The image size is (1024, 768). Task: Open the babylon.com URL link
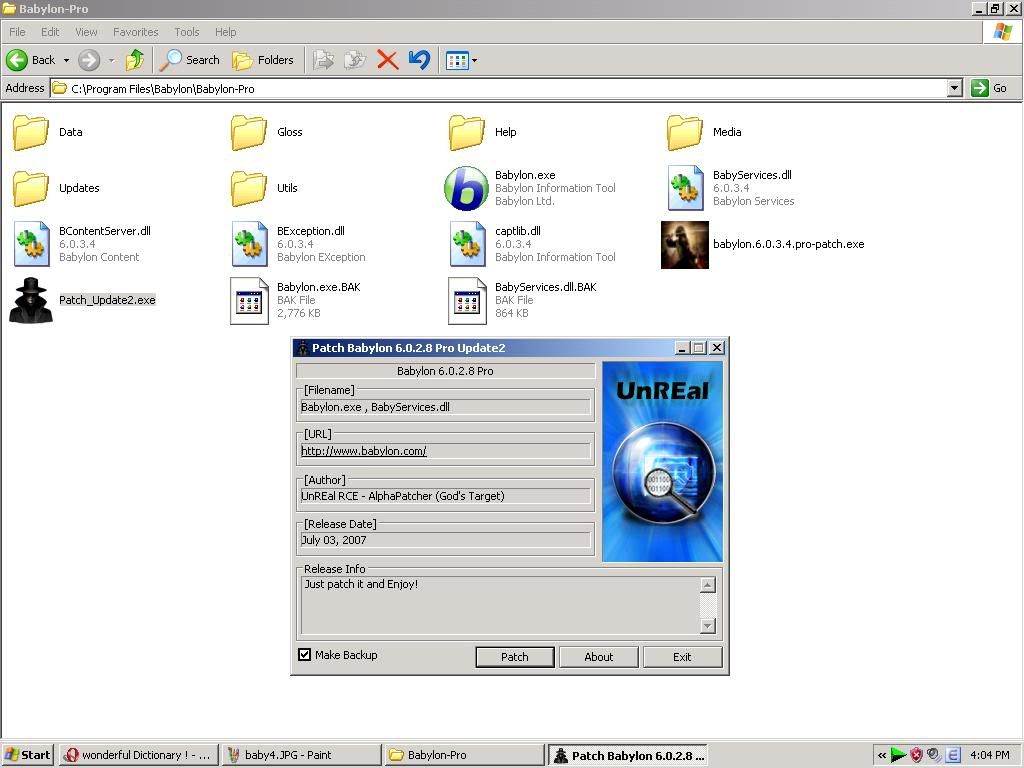[x=364, y=451]
